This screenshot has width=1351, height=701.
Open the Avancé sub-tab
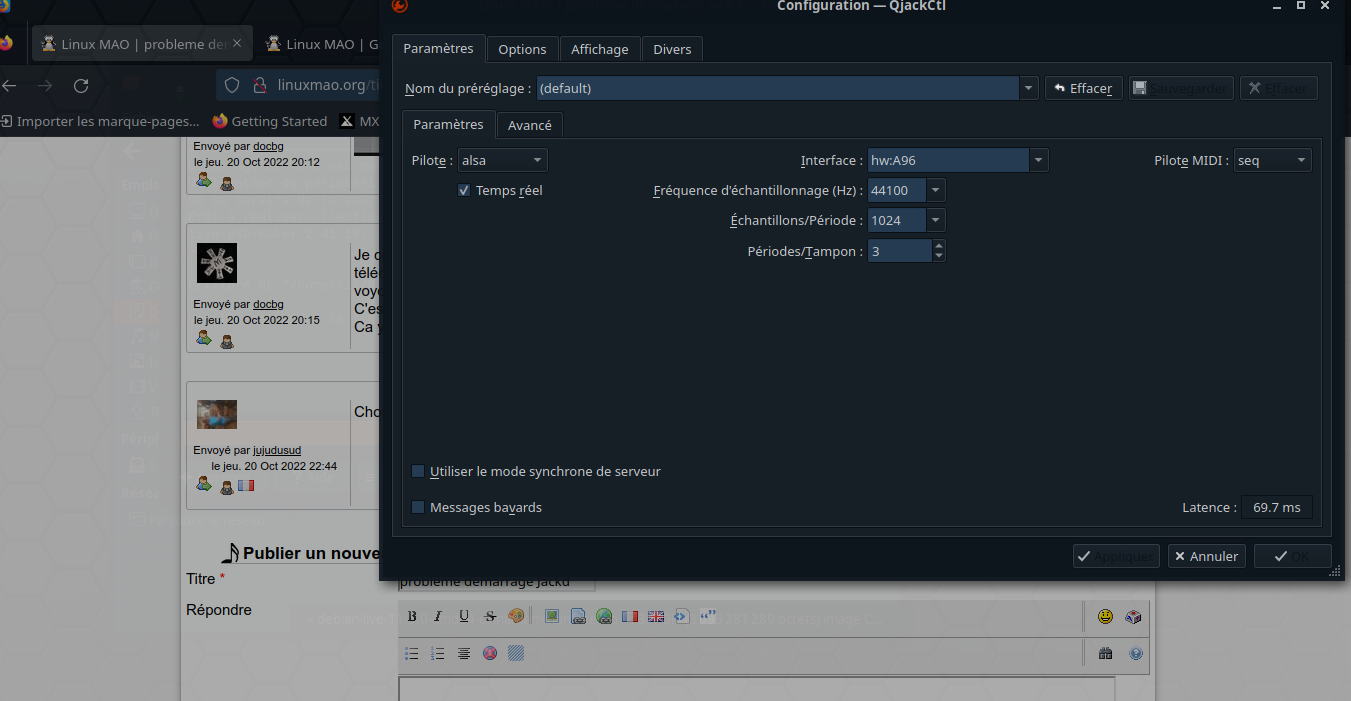[x=530, y=125]
